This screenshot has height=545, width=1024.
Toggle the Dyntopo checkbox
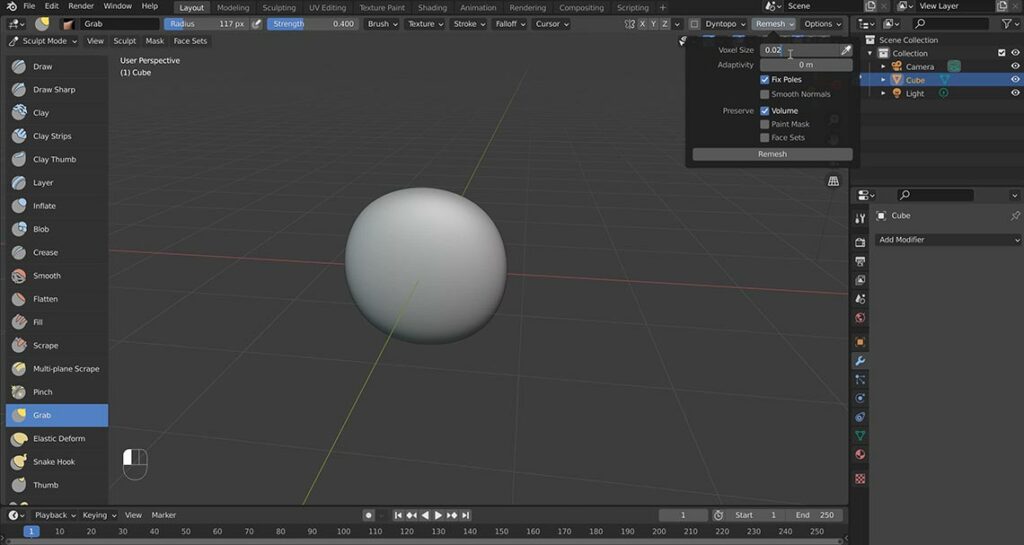(694, 24)
